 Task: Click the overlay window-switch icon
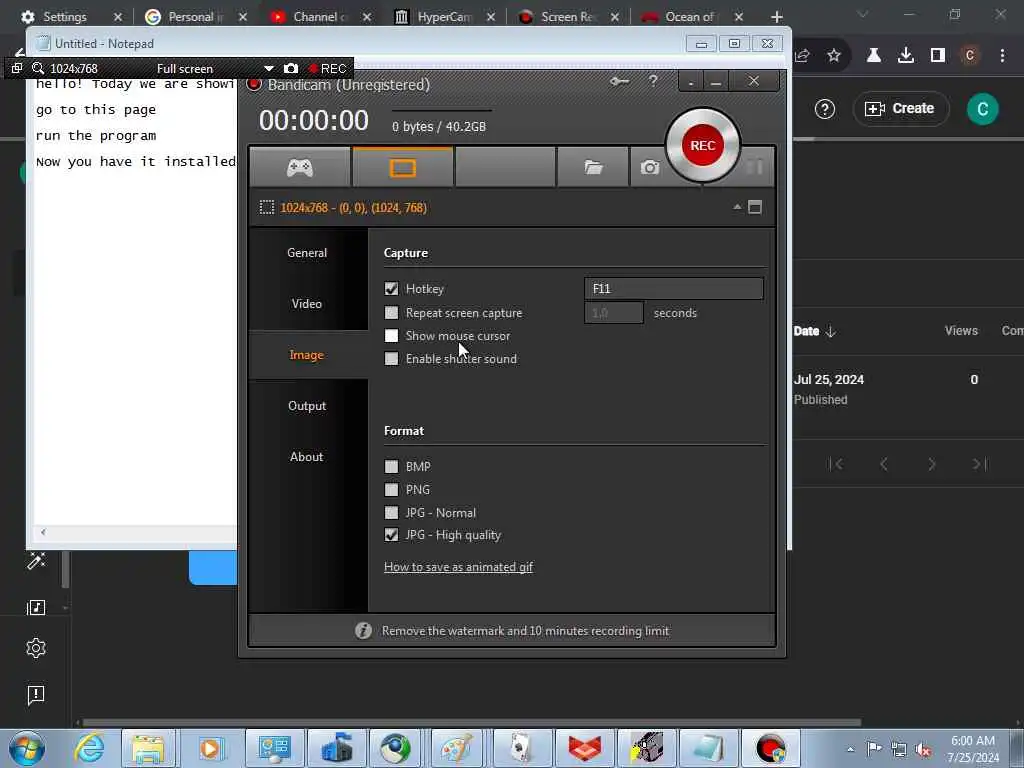click(x=17, y=68)
